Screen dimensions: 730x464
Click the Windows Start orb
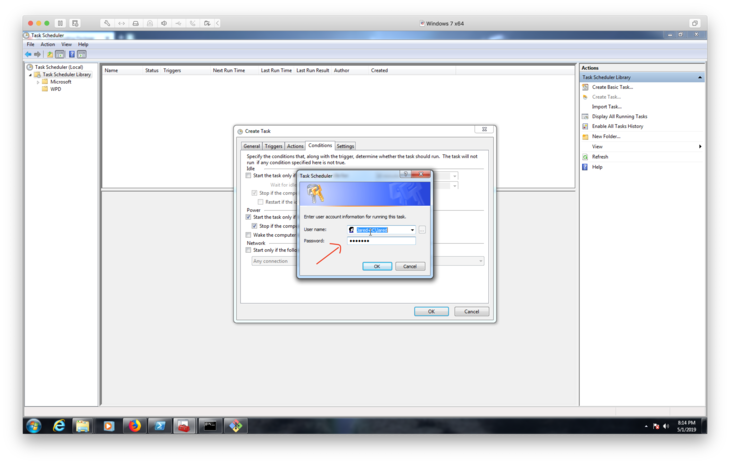(33, 426)
